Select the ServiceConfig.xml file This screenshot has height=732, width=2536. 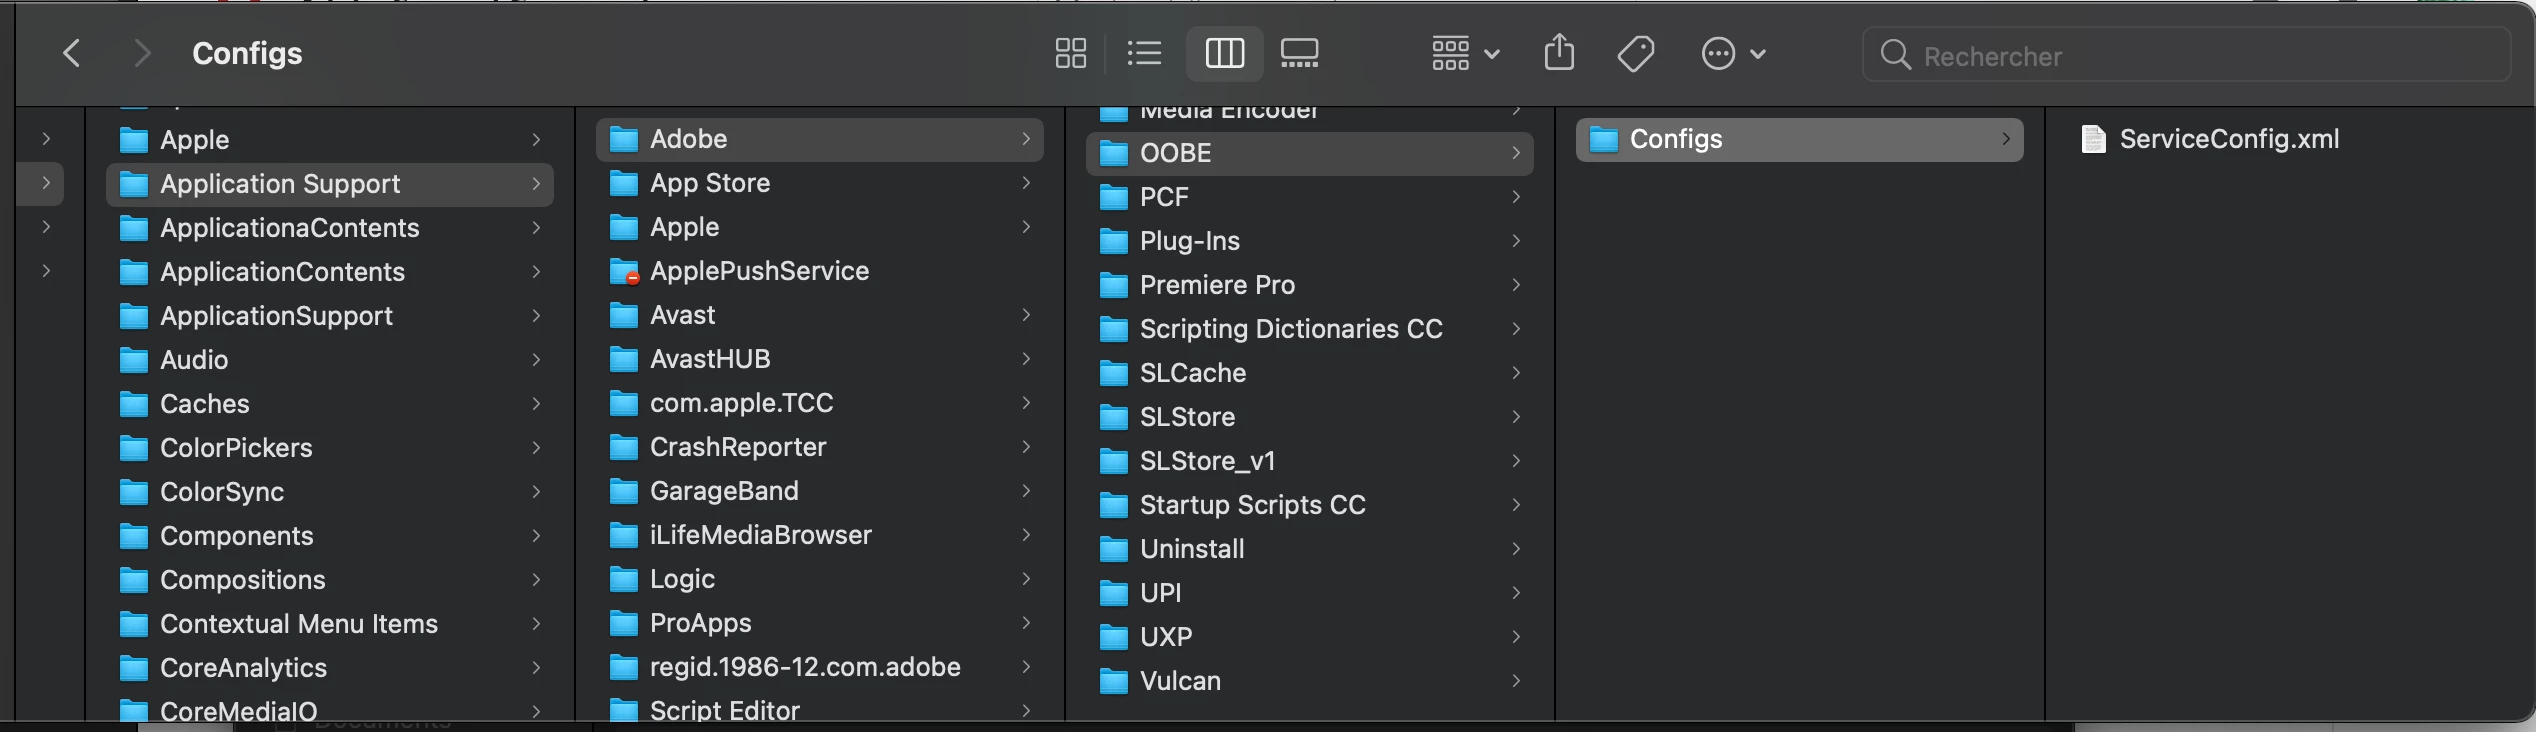pos(2228,139)
